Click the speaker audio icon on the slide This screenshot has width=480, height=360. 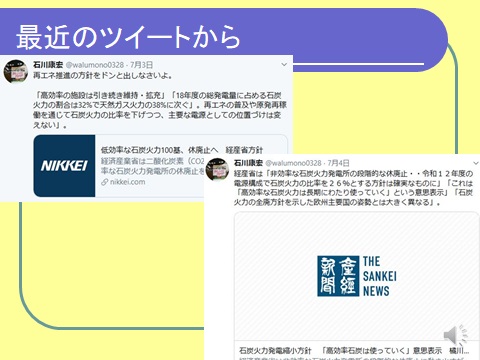point(456,334)
